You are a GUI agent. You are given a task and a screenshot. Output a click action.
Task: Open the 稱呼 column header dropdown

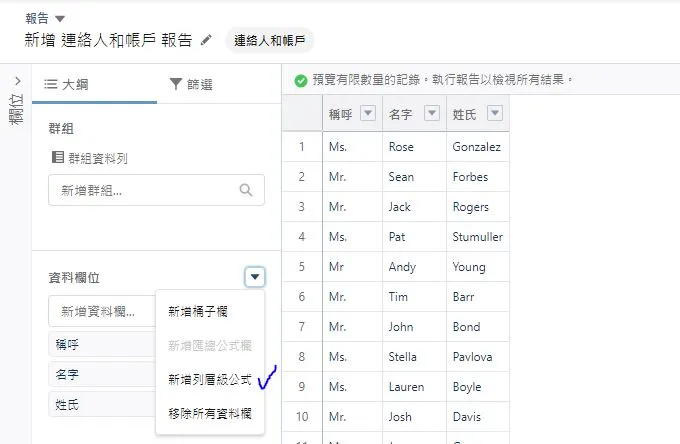click(x=368, y=113)
